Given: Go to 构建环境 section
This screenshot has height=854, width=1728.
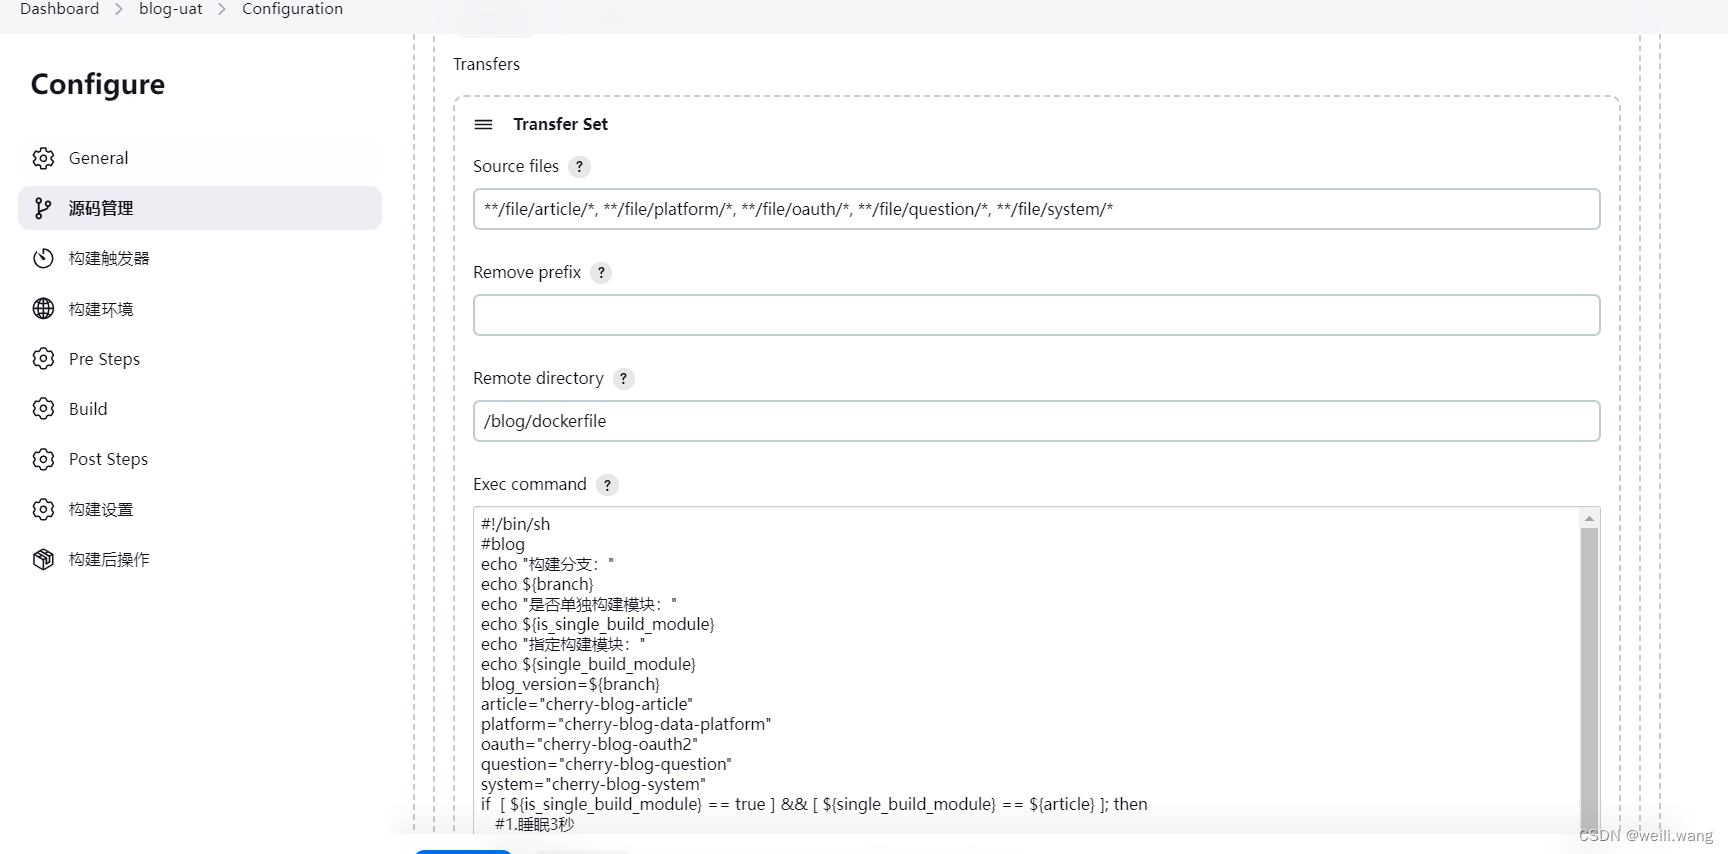Looking at the screenshot, I should pyautogui.click(x=200, y=308).
